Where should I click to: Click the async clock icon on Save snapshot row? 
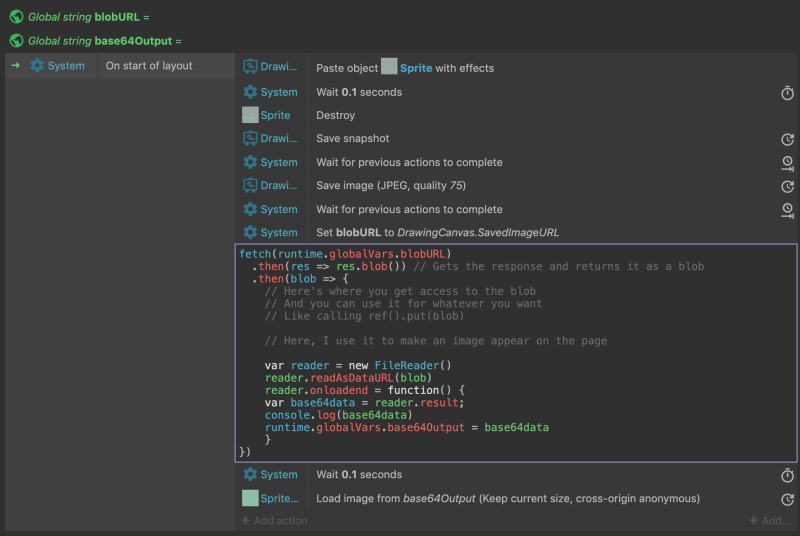pyautogui.click(x=787, y=139)
